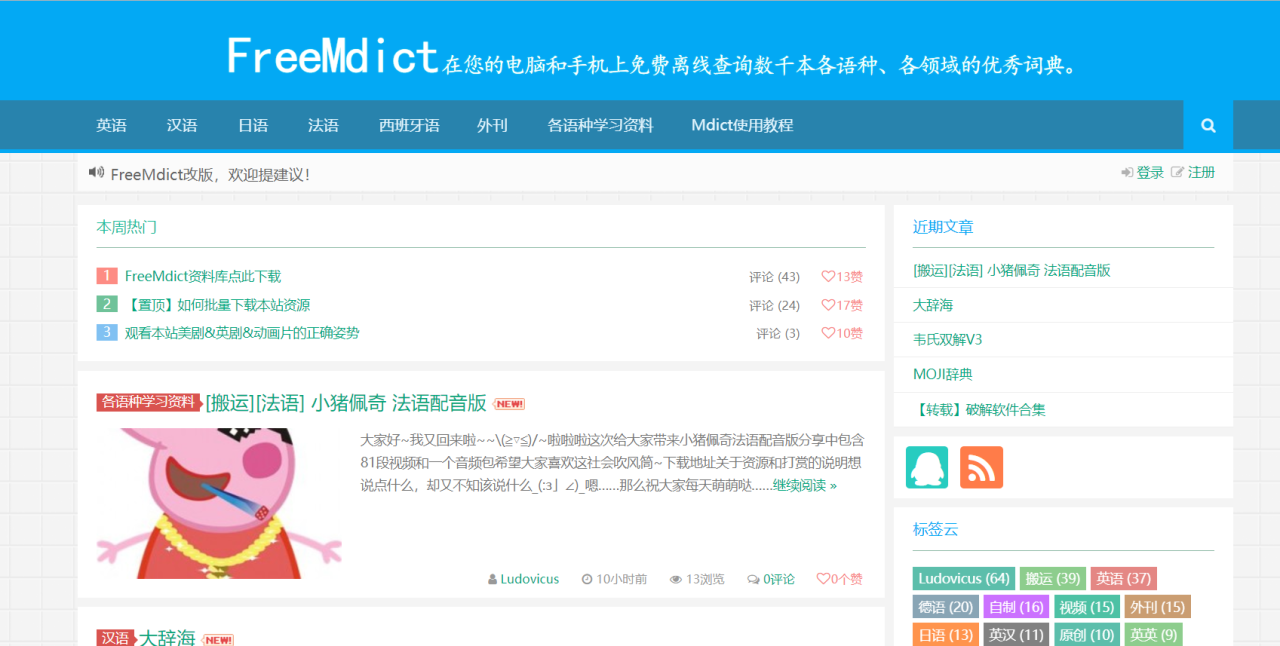Select the 英语 (37) tag

pyautogui.click(x=1124, y=578)
